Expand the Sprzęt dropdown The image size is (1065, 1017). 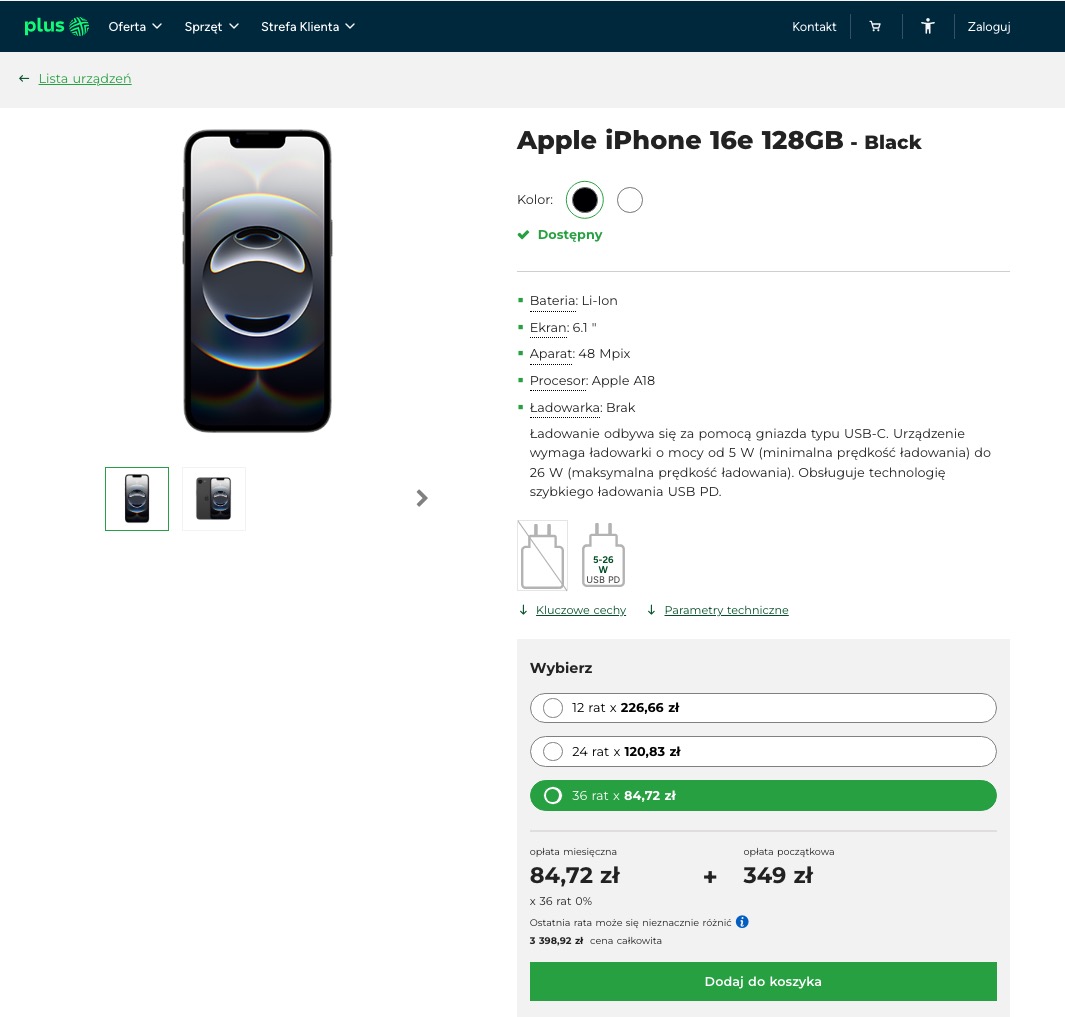211,26
